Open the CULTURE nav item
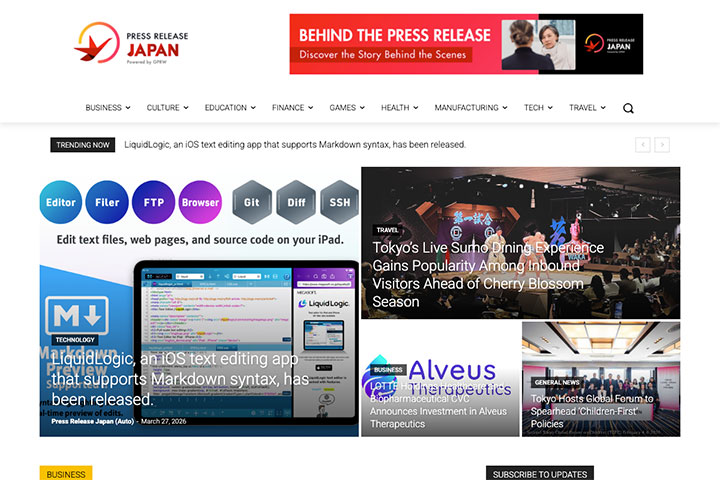The height and width of the screenshot is (480, 720). (x=163, y=107)
